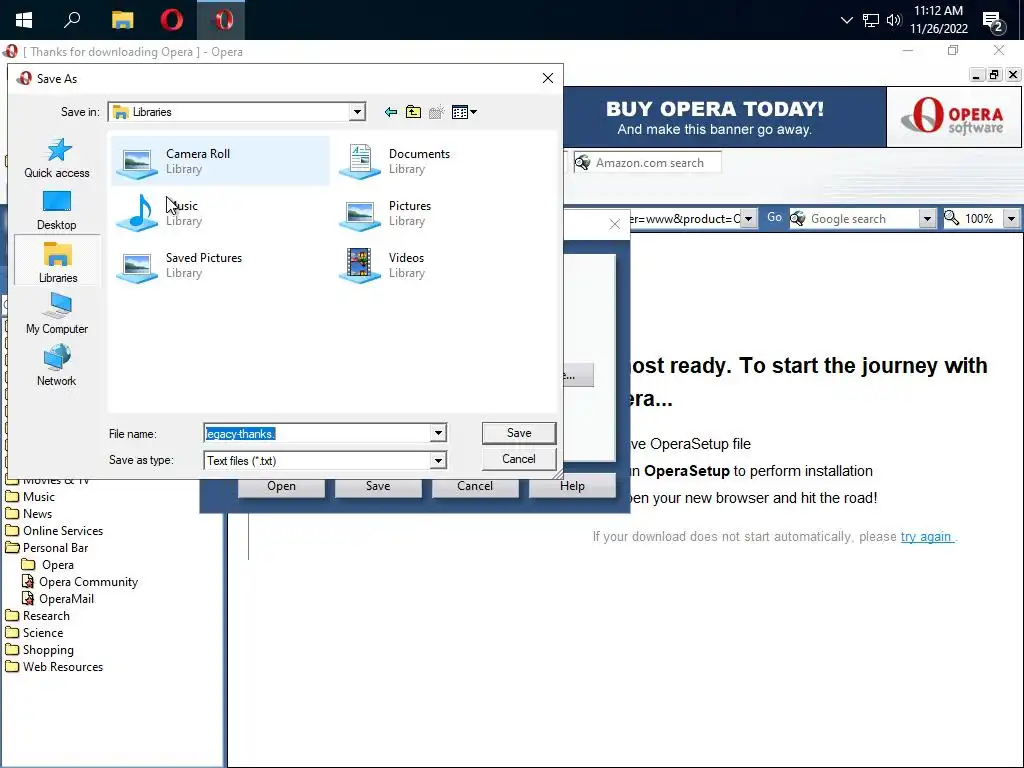The width and height of the screenshot is (1024, 768).
Task: Select the Videos library
Action: point(383,265)
